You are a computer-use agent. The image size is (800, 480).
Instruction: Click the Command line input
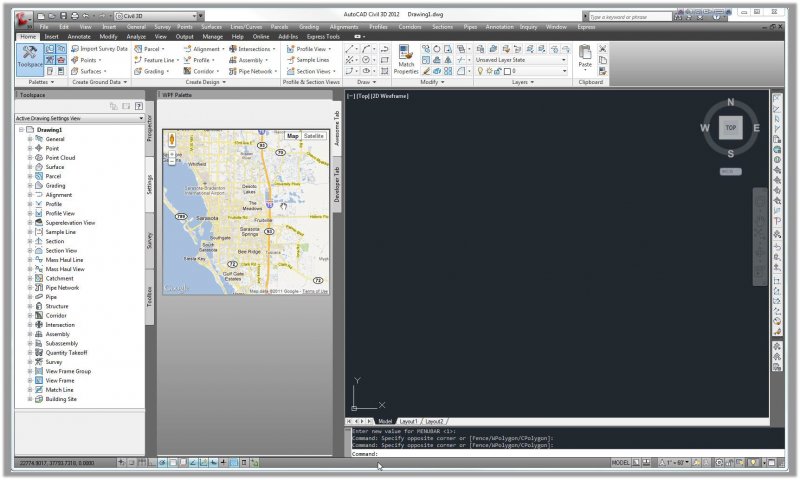[x=567, y=453]
